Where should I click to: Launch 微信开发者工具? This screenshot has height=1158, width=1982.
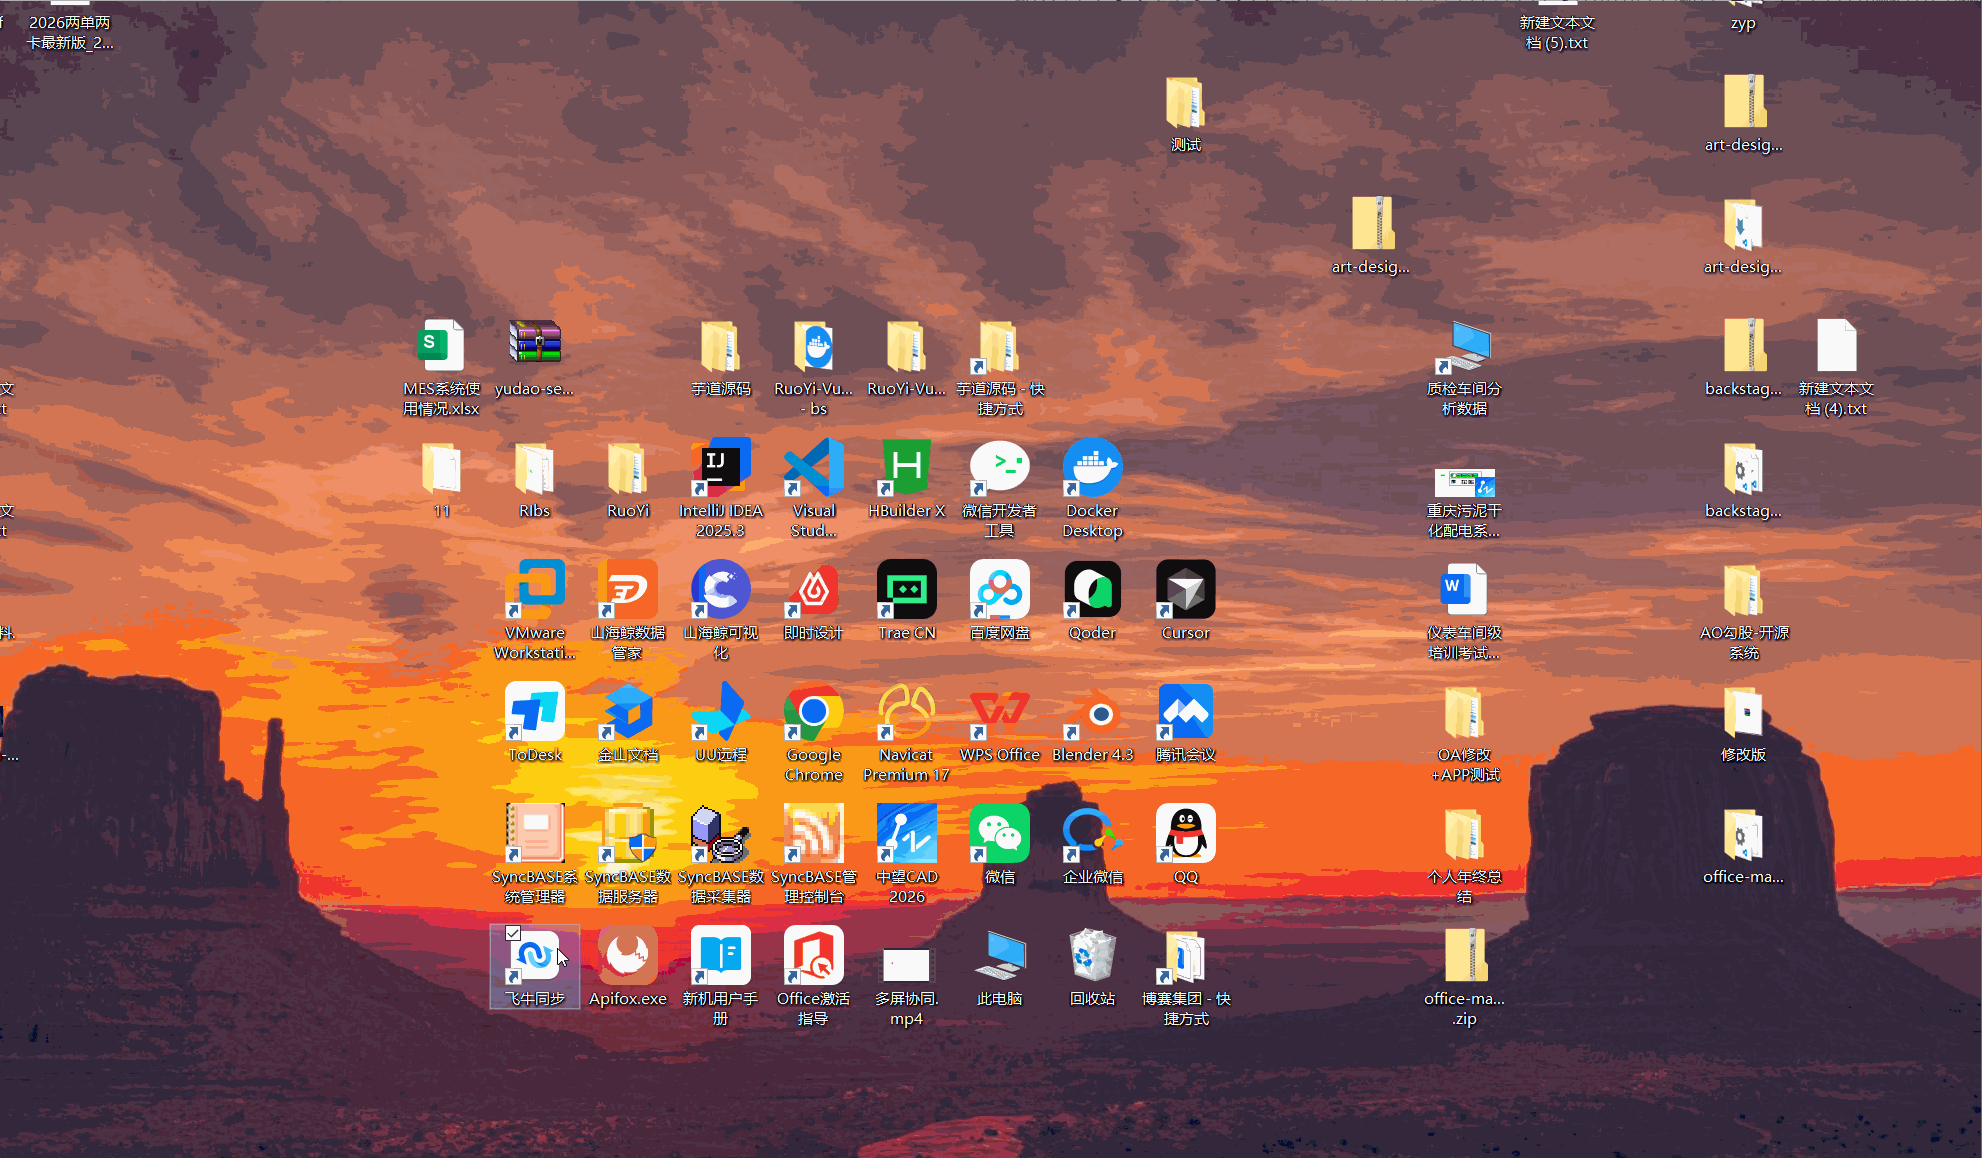click(999, 467)
